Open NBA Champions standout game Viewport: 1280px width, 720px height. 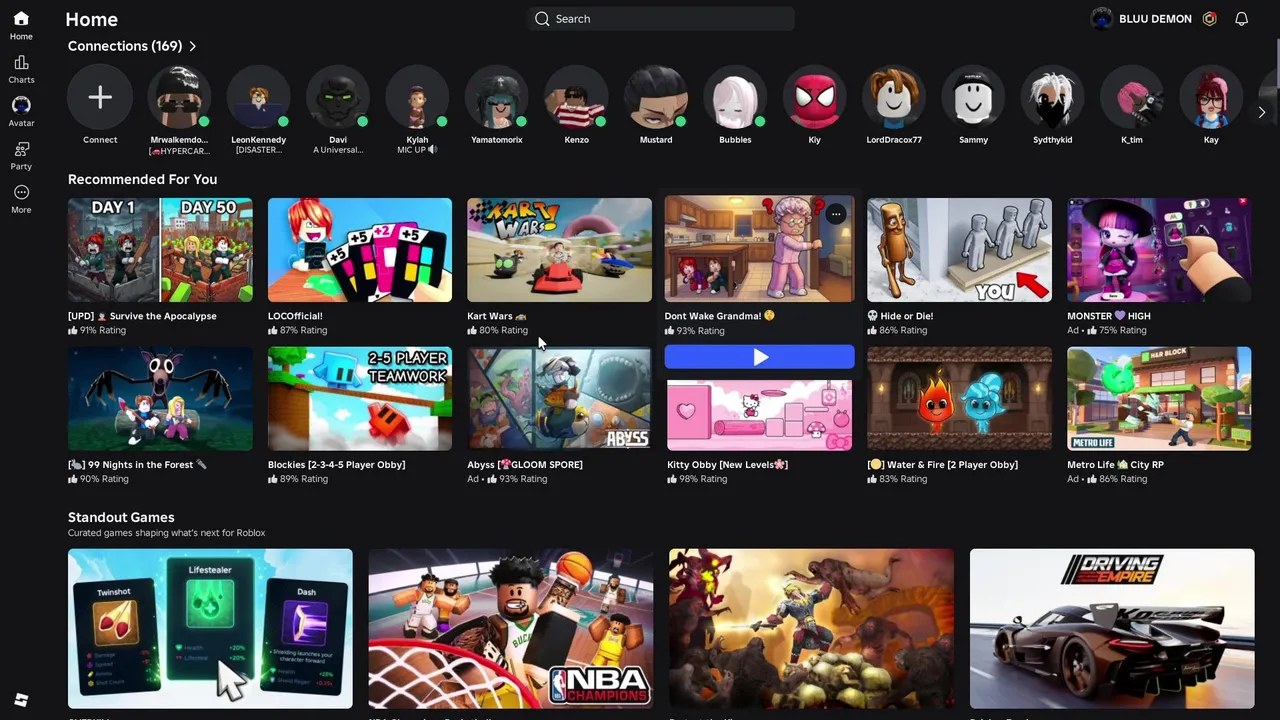[x=511, y=628]
